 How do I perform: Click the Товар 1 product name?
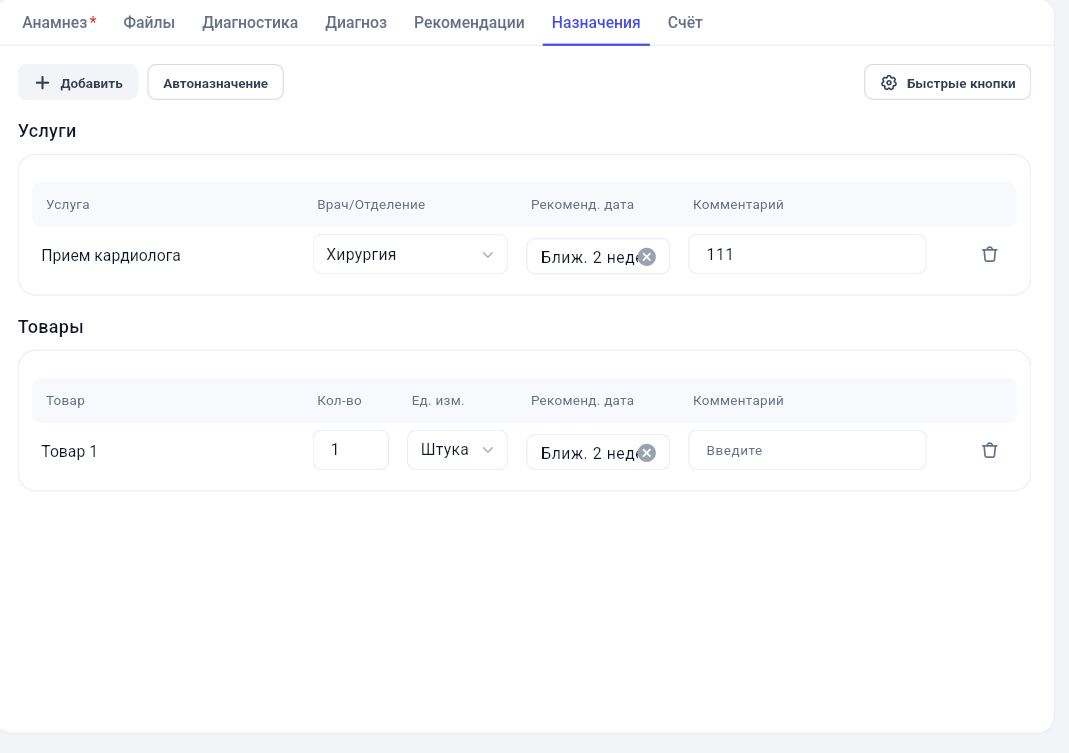[70, 452]
